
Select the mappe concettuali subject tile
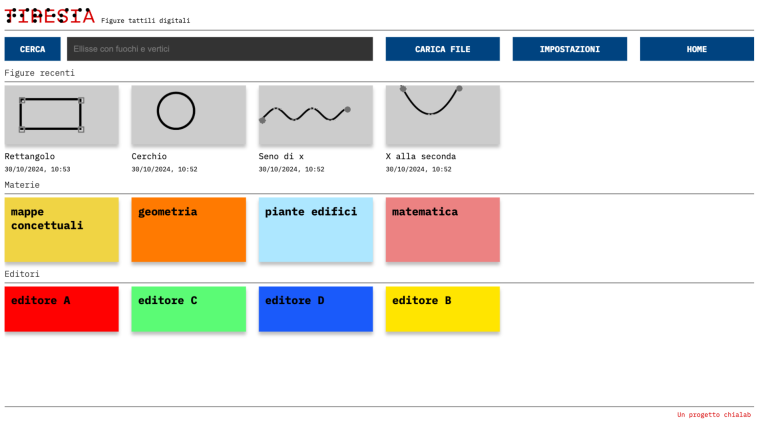(61, 230)
